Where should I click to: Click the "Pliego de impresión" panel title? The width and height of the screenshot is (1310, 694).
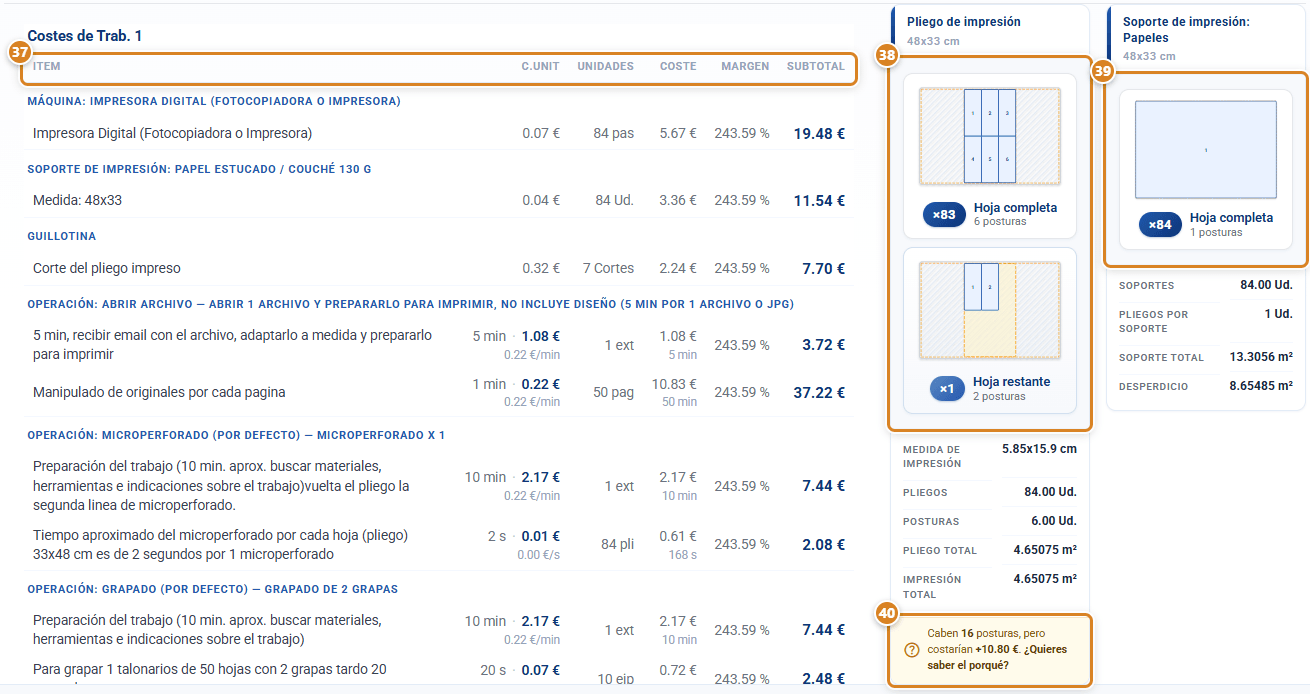pos(964,21)
